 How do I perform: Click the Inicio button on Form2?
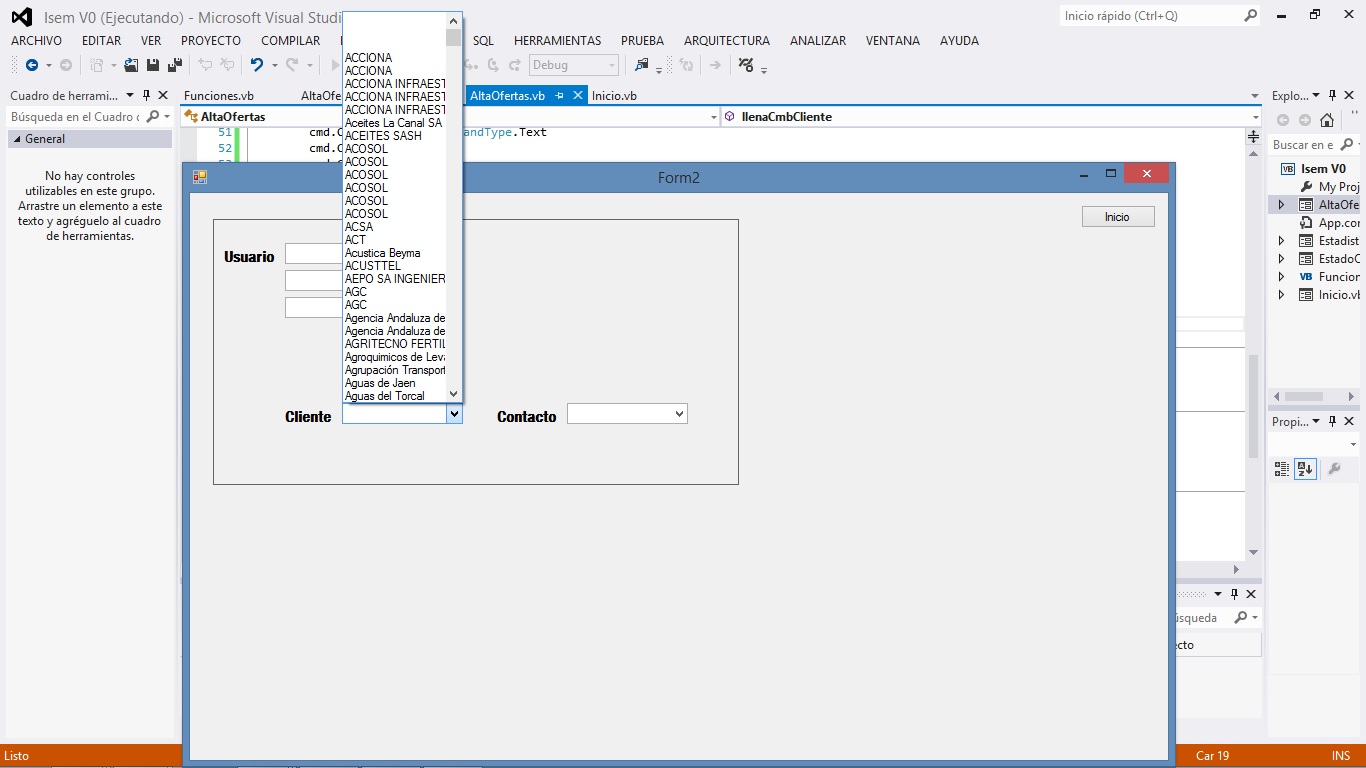1118,217
